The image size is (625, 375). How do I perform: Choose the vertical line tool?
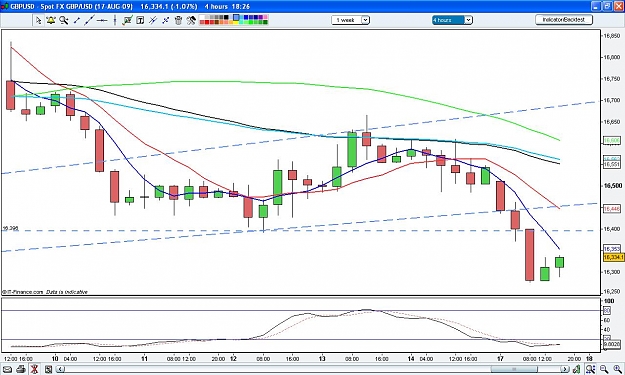click(x=115, y=20)
